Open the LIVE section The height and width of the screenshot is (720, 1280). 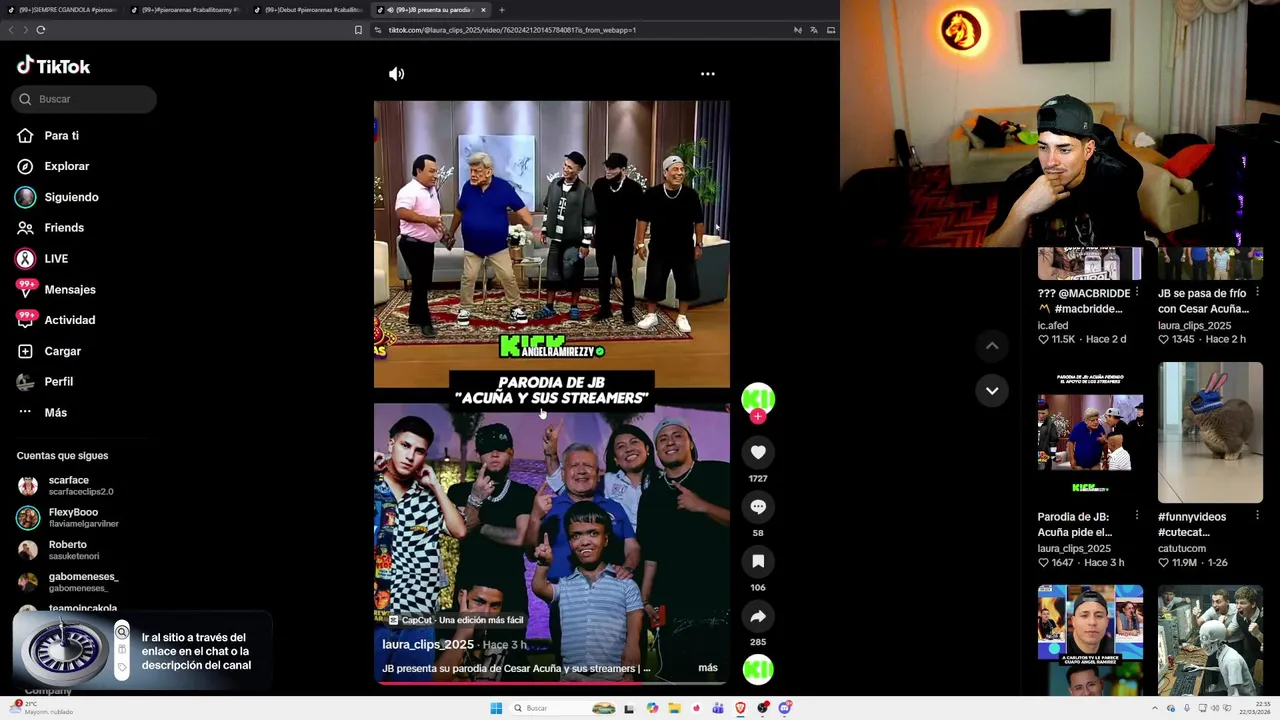[x=56, y=259]
